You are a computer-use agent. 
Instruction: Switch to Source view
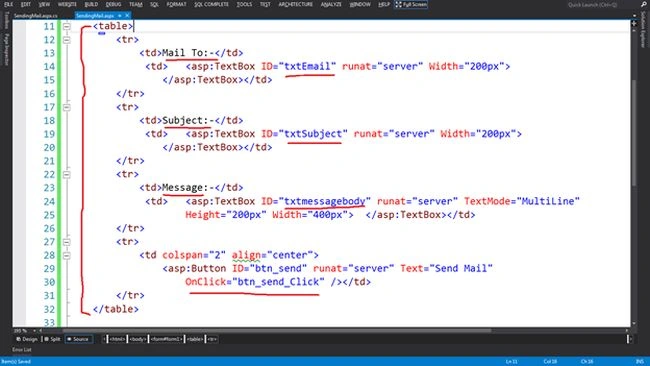[78, 339]
